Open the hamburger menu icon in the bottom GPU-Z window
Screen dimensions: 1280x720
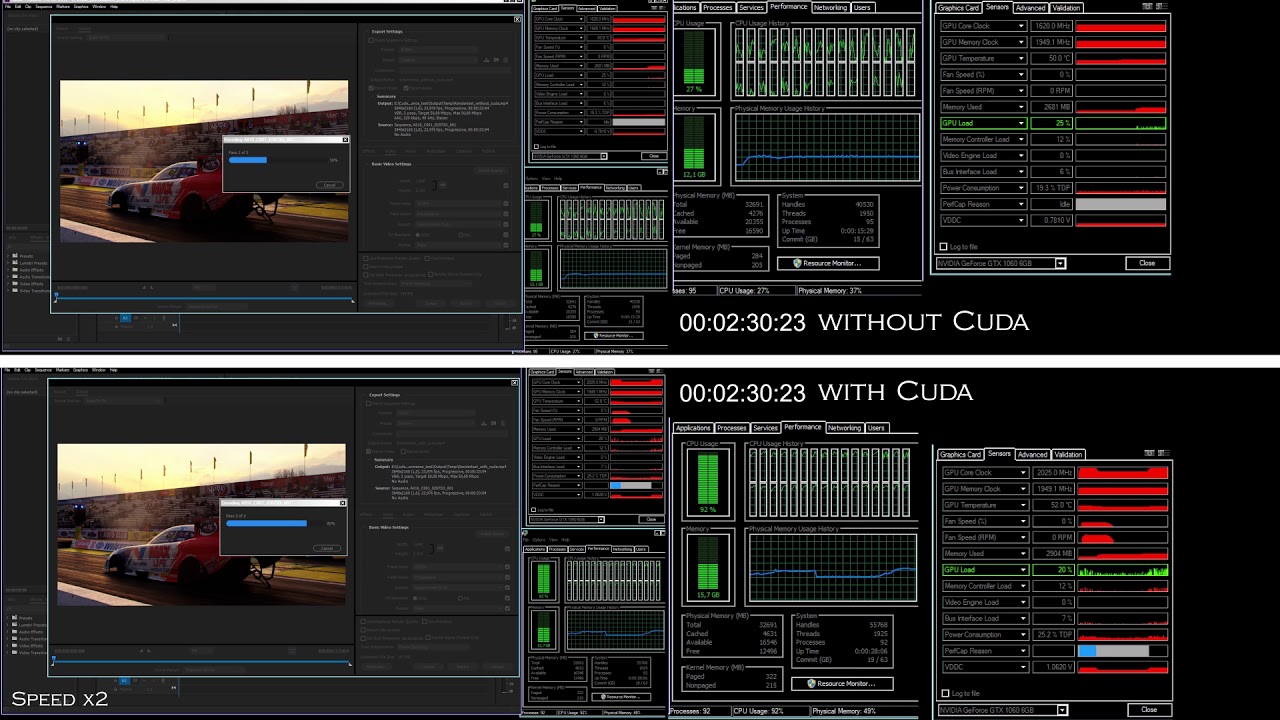coord(1164,453)
